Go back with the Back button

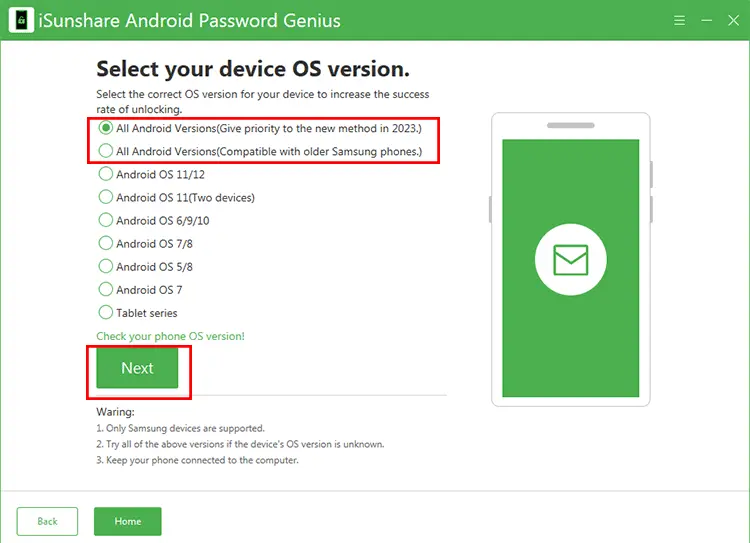47,521
